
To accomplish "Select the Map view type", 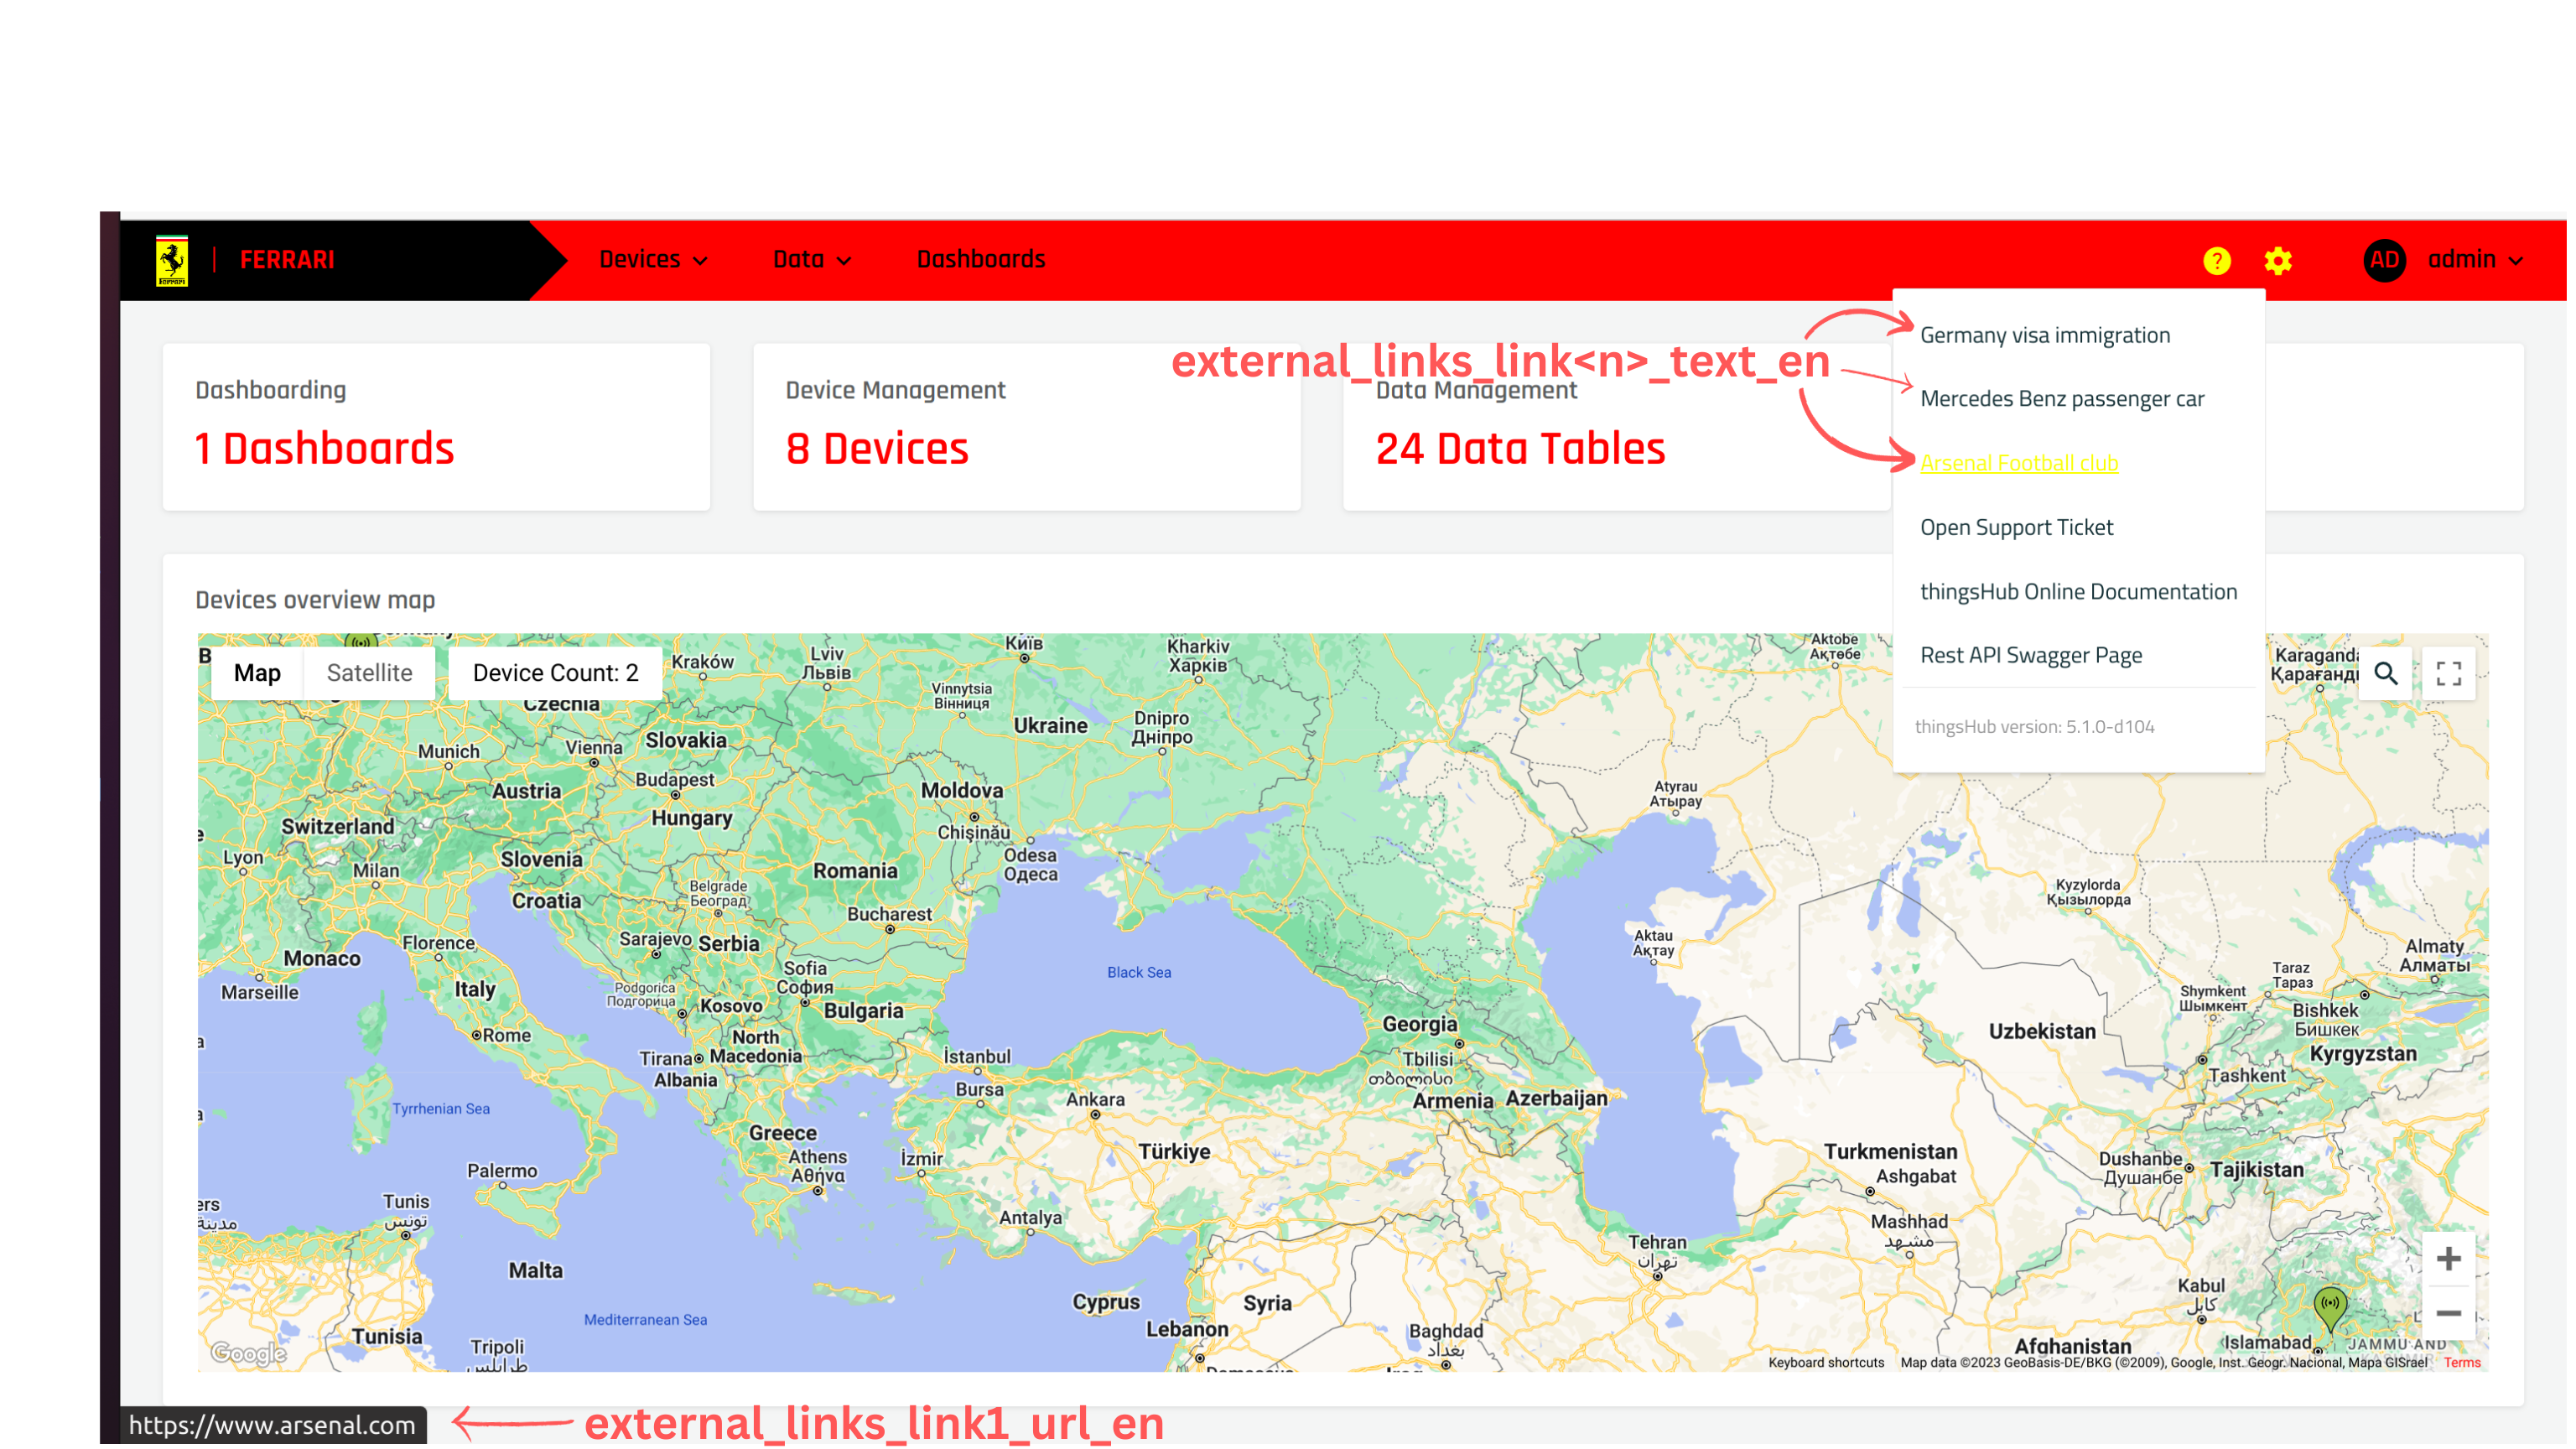I will [257, 673].
